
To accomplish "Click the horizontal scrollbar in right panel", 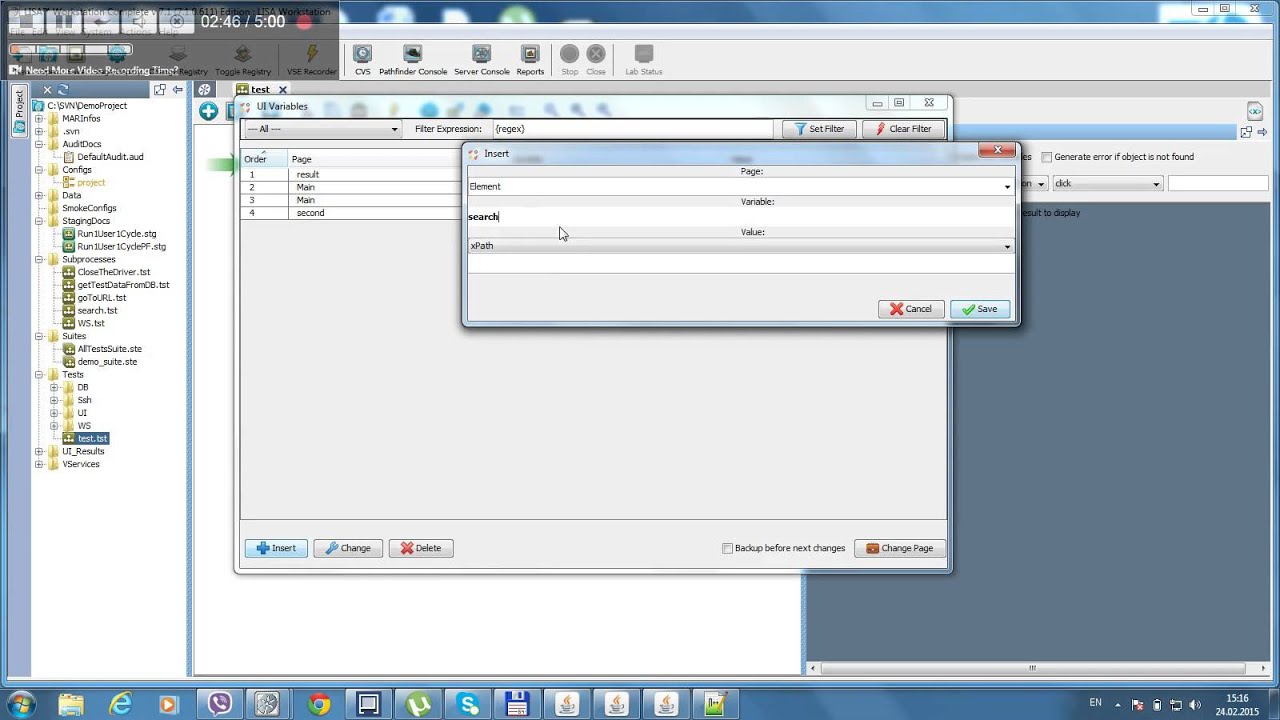I will (1031, 667).
